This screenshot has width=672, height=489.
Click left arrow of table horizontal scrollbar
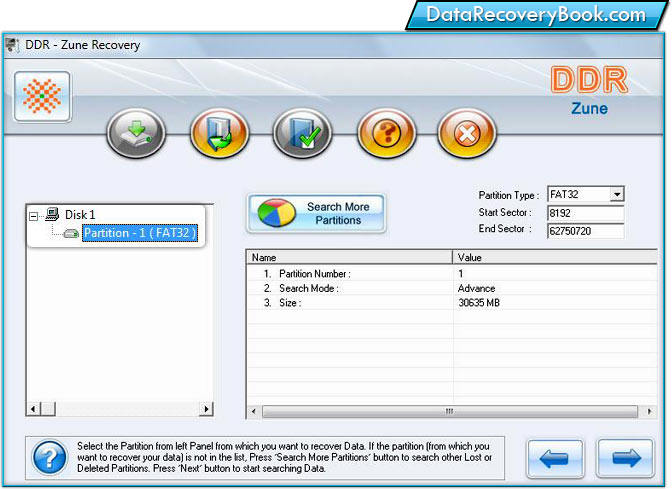point(254,412)
